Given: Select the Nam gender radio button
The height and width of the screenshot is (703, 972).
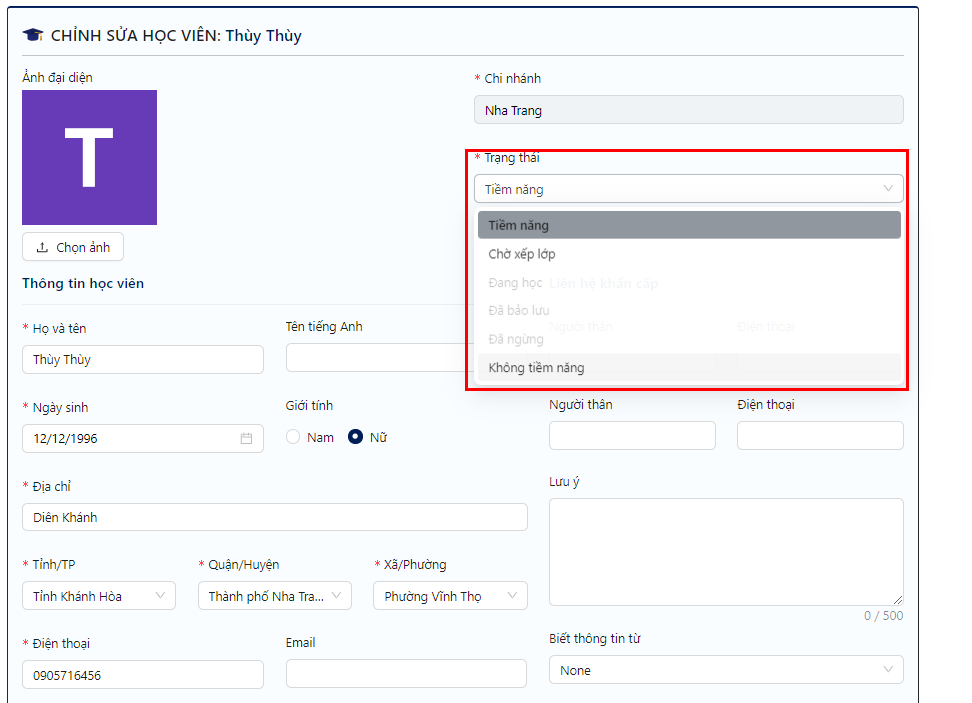Looking at the screenshot, I should click(x=293, y=437).
